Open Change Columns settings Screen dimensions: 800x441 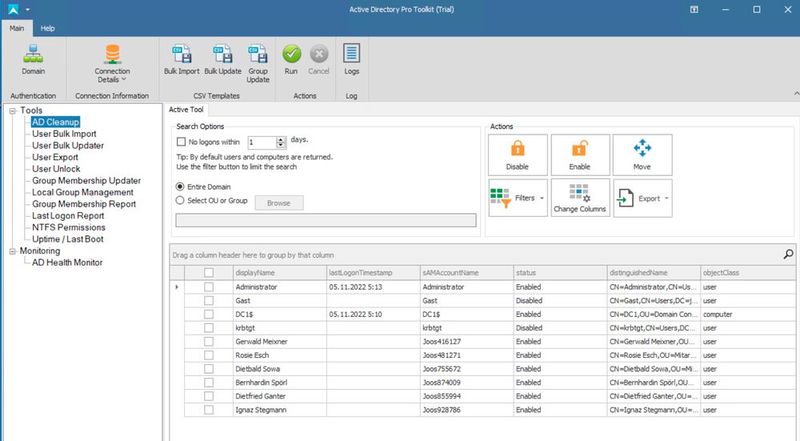580,198
